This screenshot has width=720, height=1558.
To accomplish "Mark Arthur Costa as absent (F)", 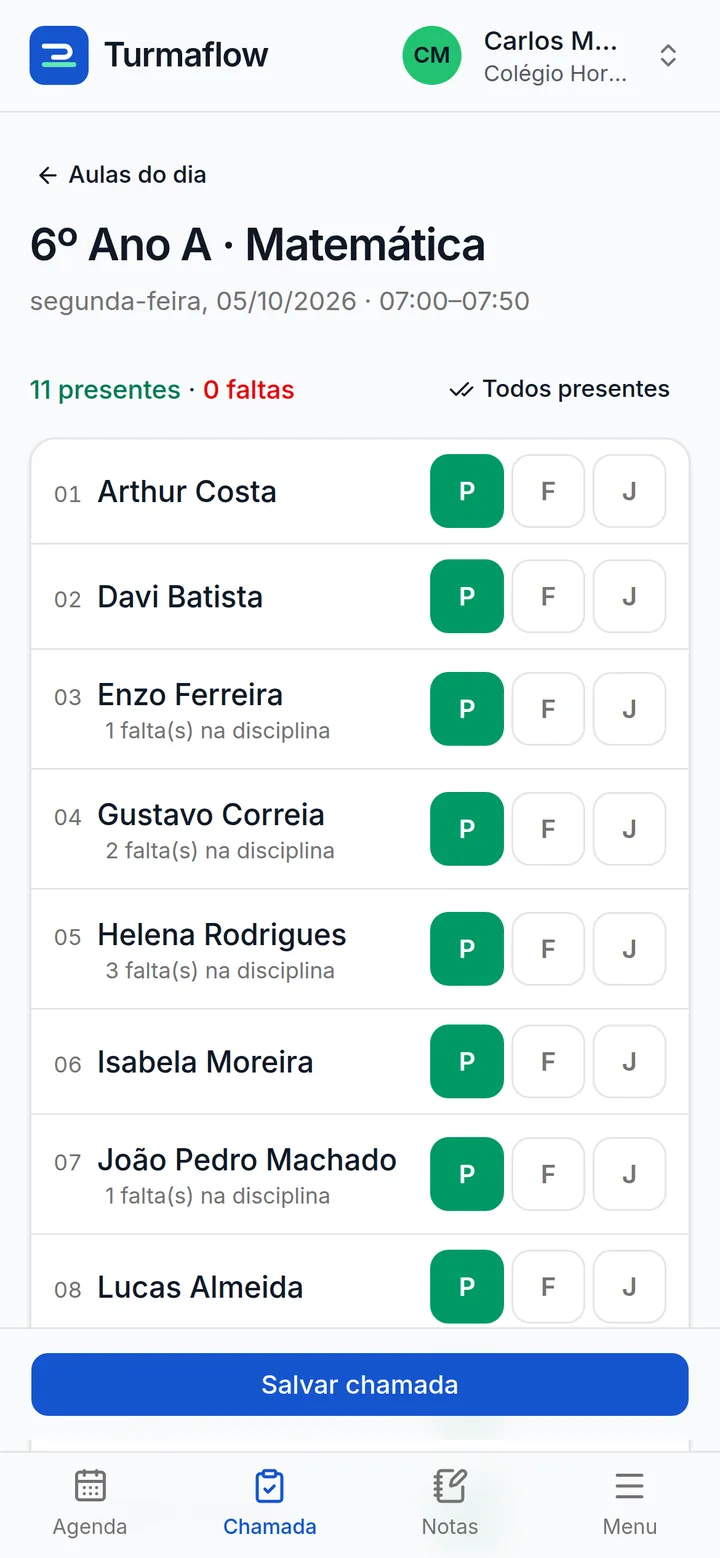I will coord(548,491).
